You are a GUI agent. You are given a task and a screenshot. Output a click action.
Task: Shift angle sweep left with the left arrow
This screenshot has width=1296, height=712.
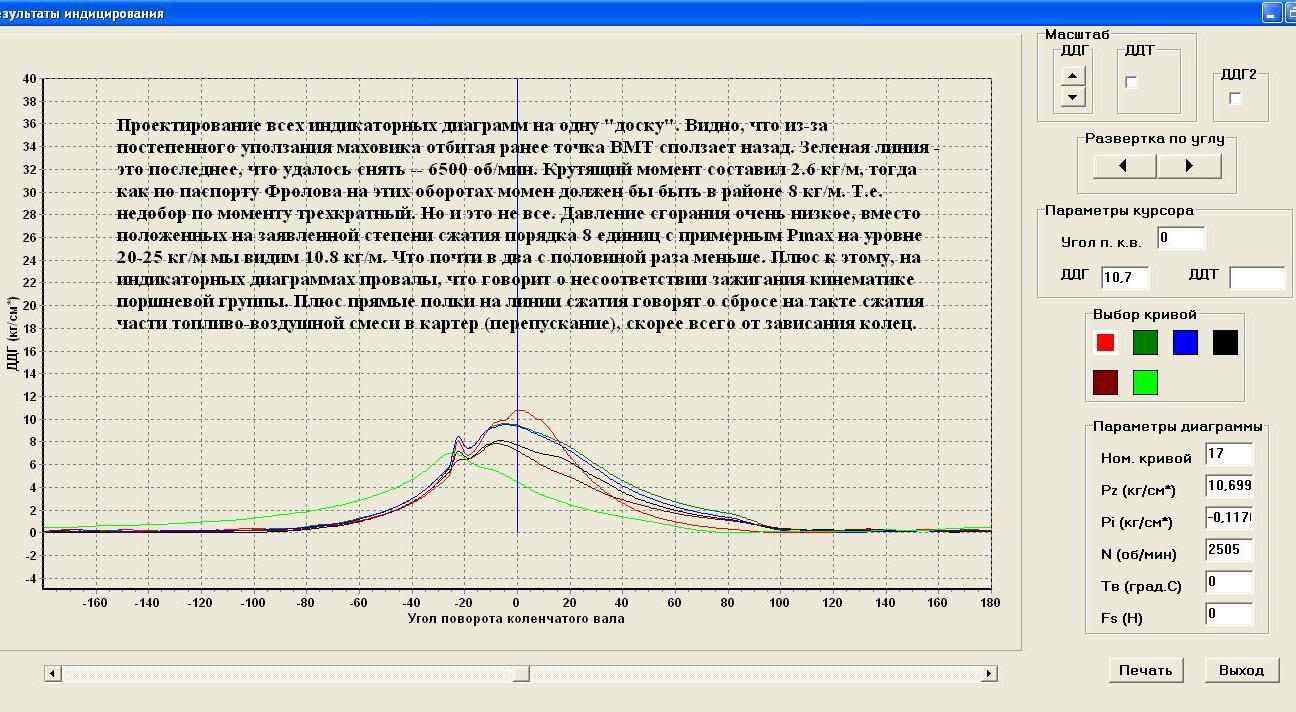click(x=1124, y=166)
